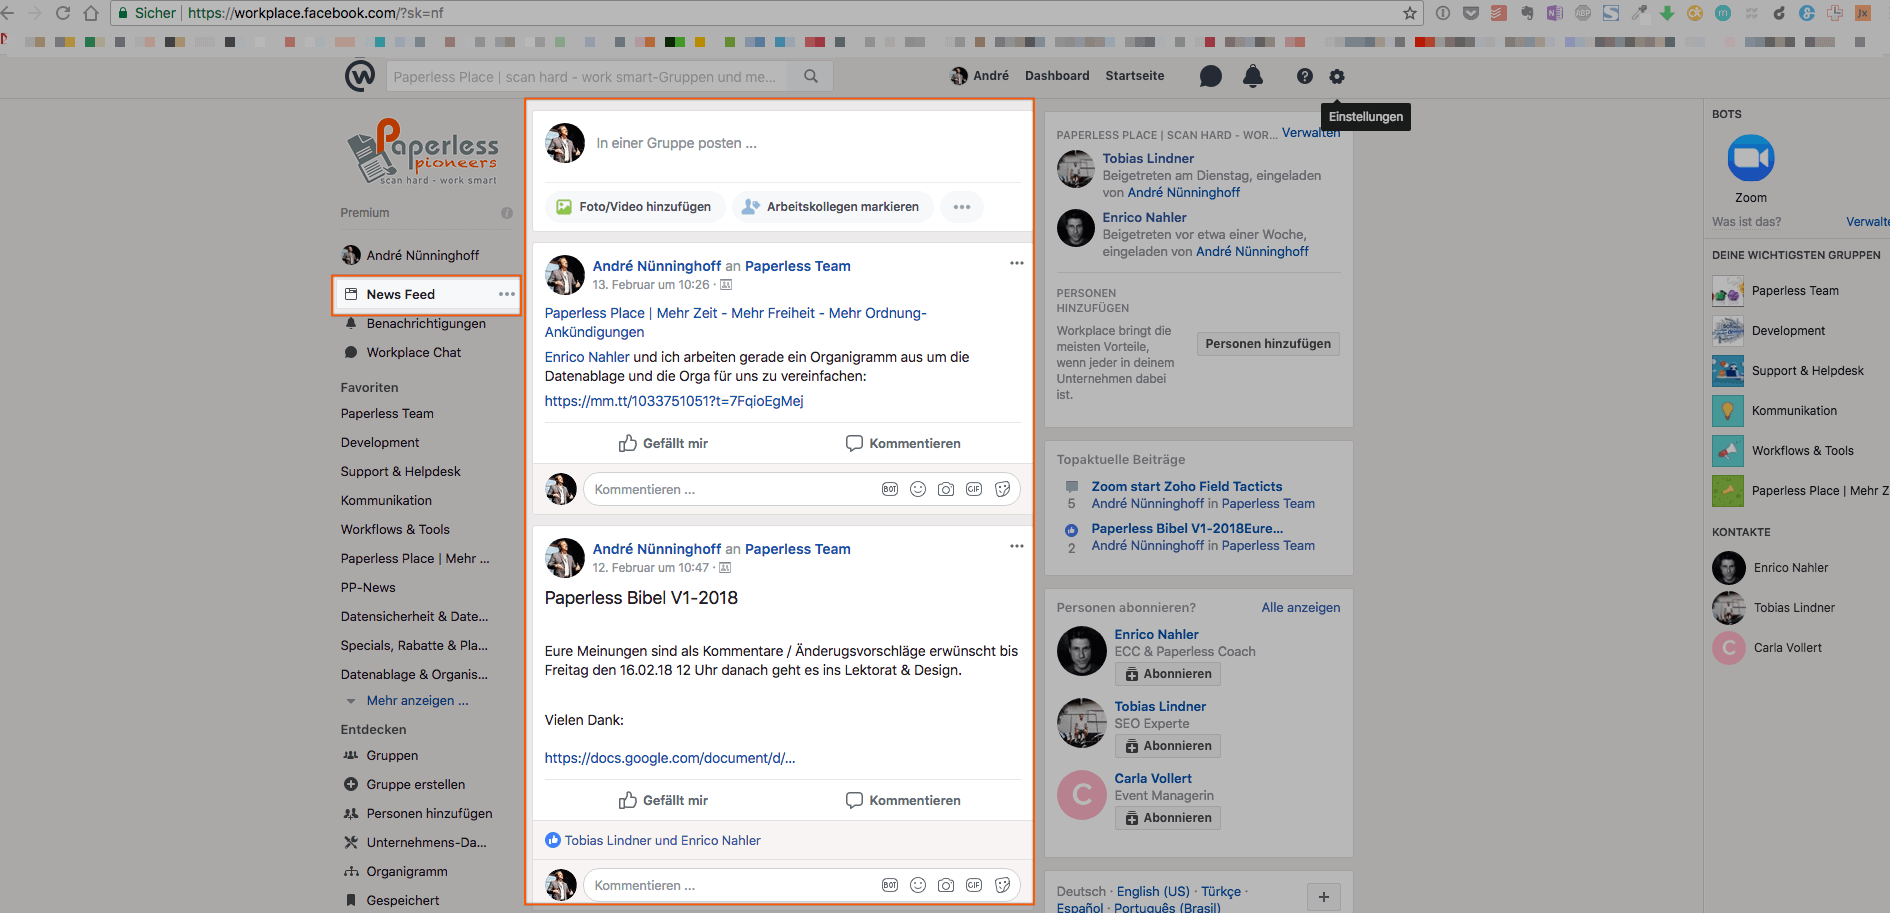The width and height of the screenshot is (1890, 913).
Task: Like the Paperless Bibel post
Action: point(663,800)
